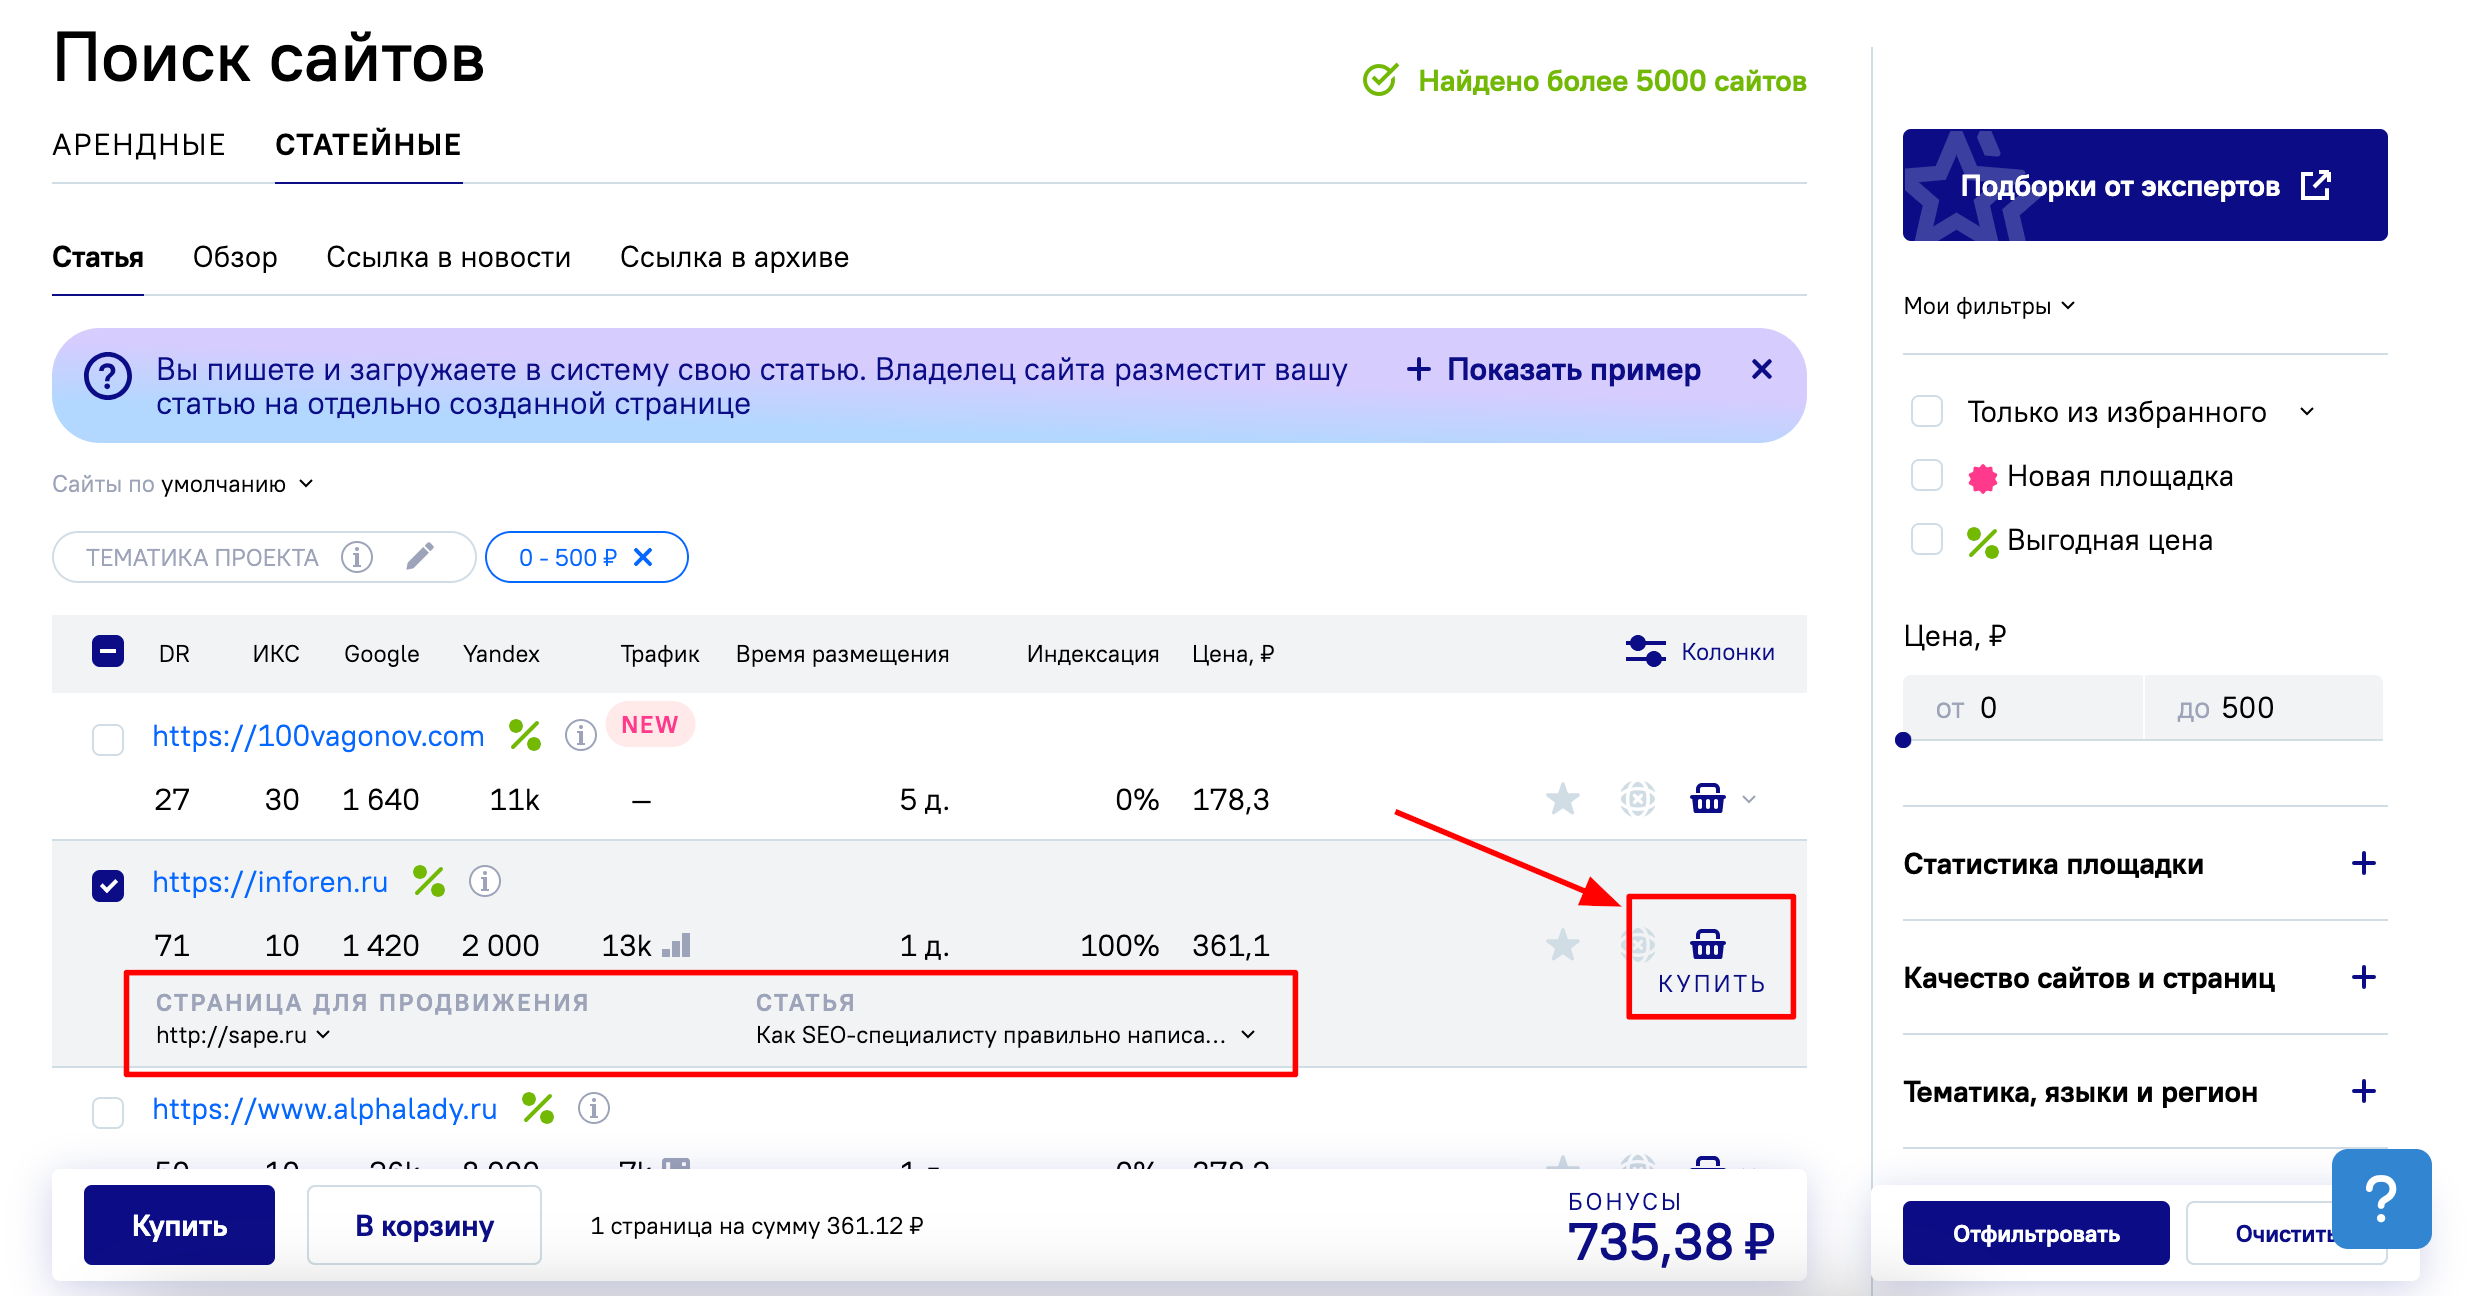Click the traffic chart icon in inforen.ru row
2474x1296 pixels.
pos(677,945)
